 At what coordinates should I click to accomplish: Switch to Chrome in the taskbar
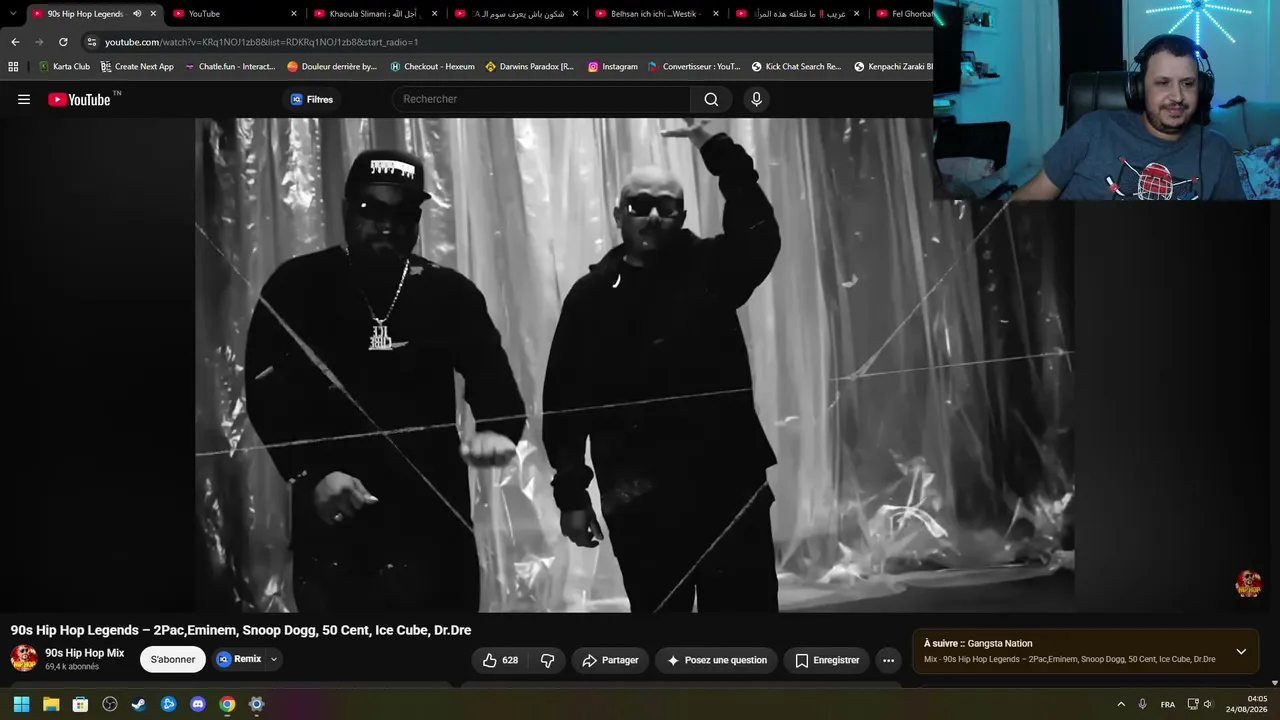coord(227,704)
